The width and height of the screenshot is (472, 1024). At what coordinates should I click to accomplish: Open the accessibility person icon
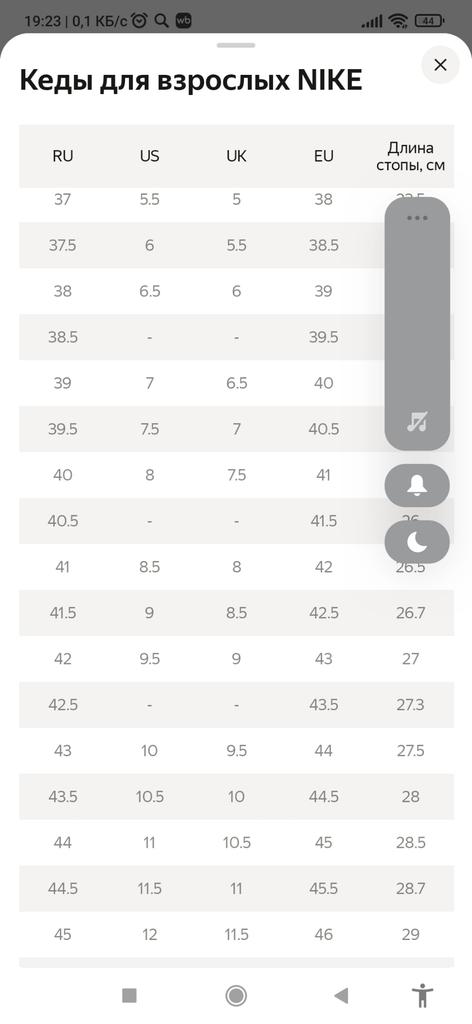tap(422, 995)
